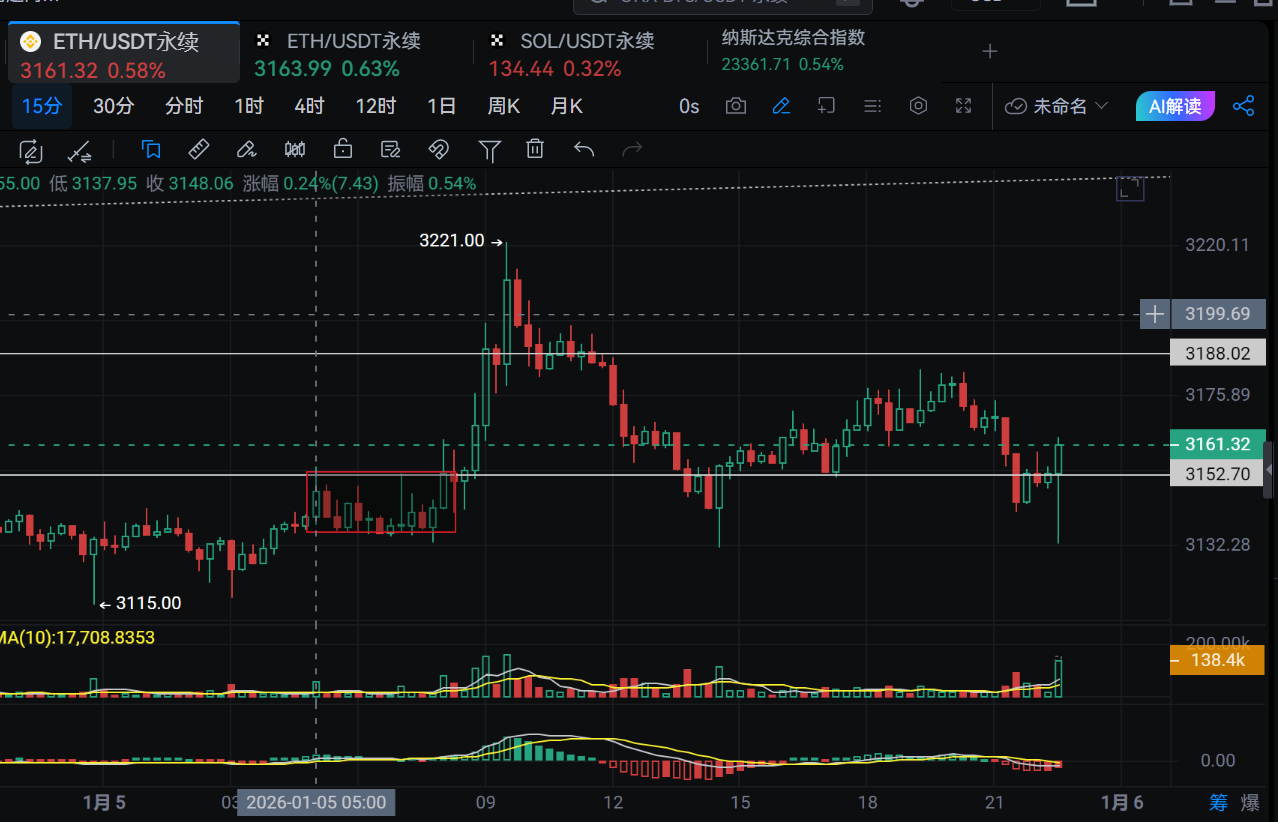Select the ruler measurement tool

[x=199, y=150]
